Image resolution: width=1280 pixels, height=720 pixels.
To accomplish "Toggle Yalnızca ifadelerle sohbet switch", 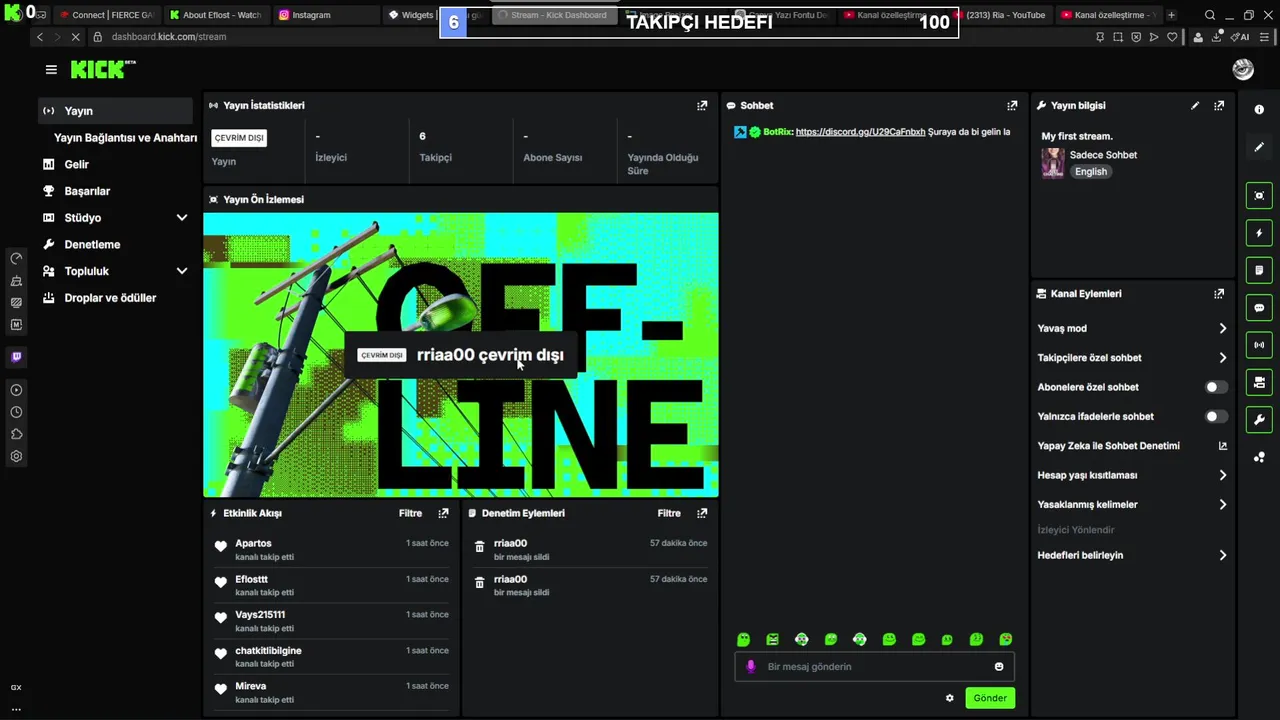I will [1216, 416].
